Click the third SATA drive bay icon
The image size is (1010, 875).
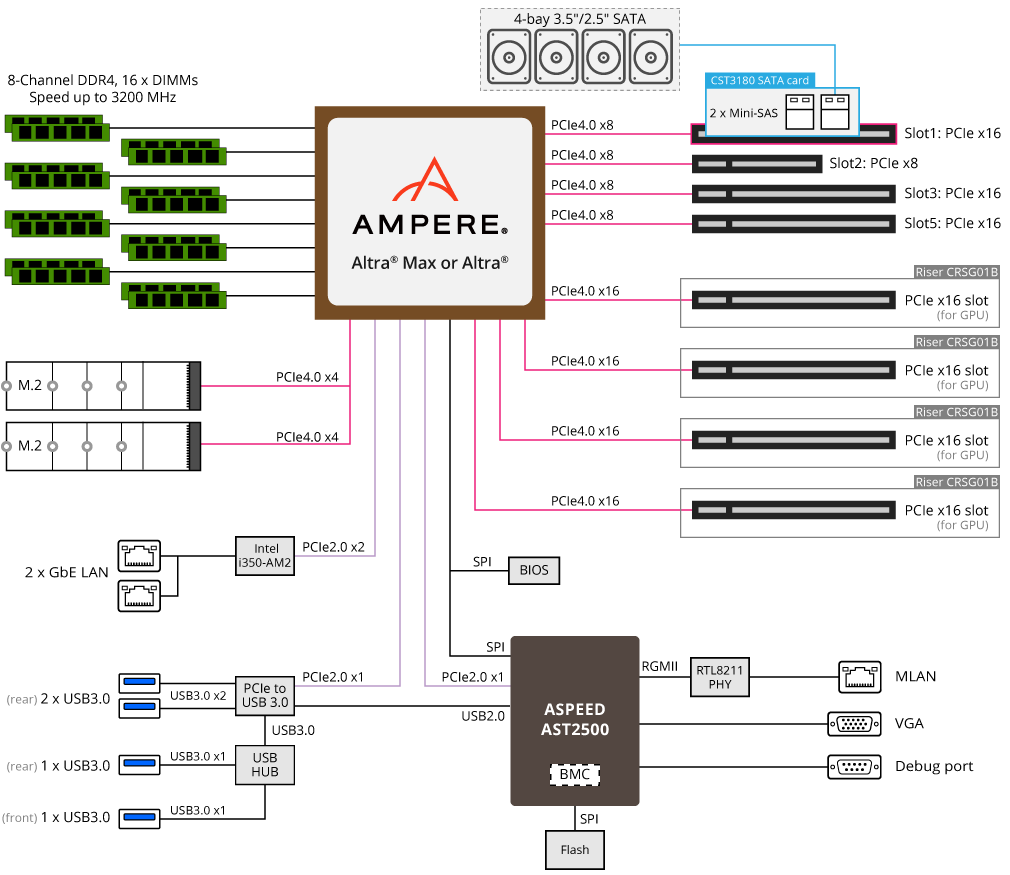[x=604, y=57]
